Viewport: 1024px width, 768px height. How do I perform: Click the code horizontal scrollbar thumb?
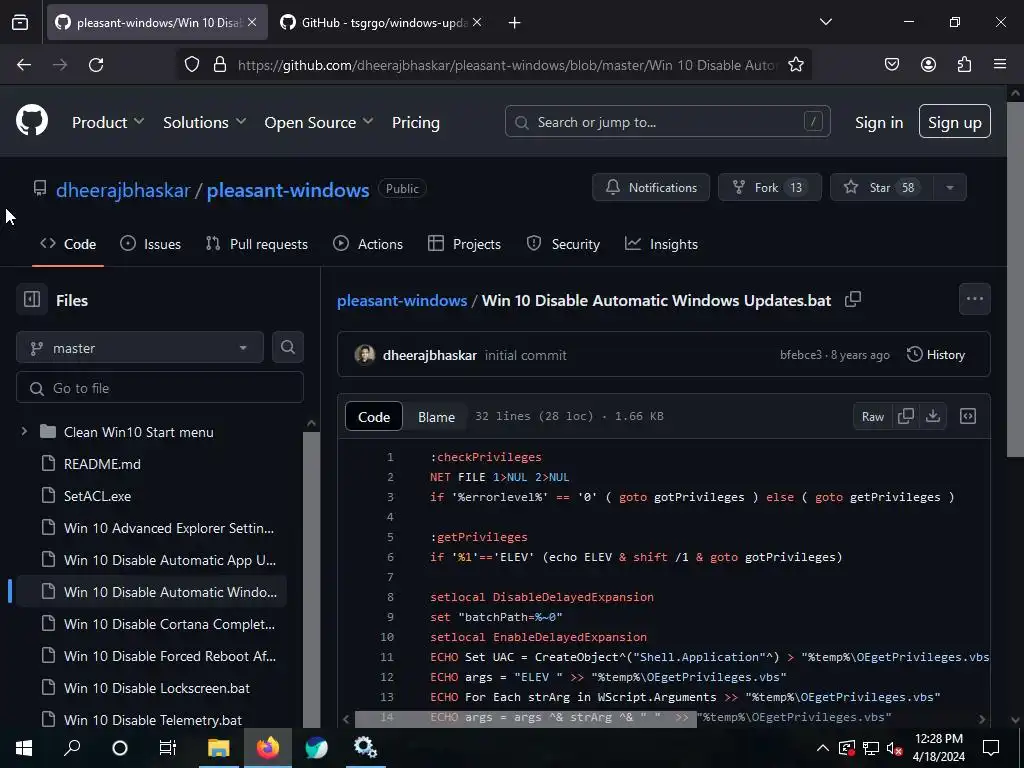(x=525, y=719)
